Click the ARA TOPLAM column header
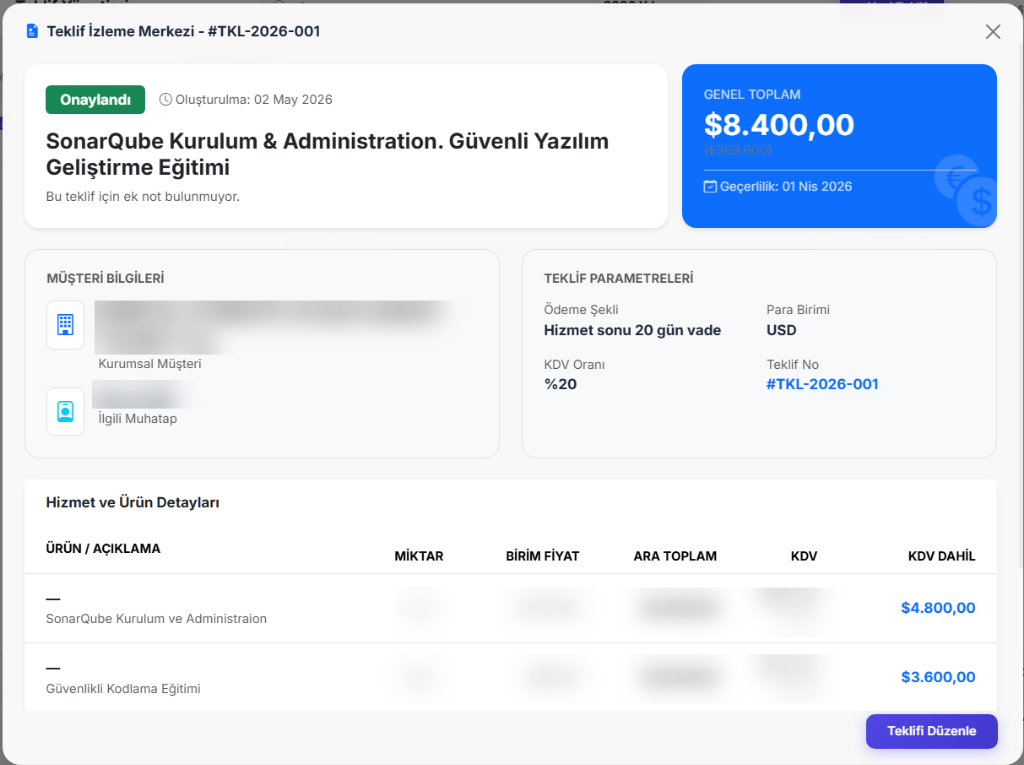The width and height of the screenshot is (1024, 765). [x=675, y=556]
